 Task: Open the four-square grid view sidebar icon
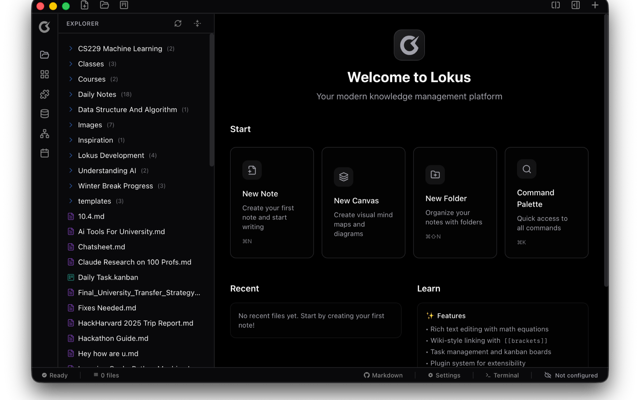44,74
